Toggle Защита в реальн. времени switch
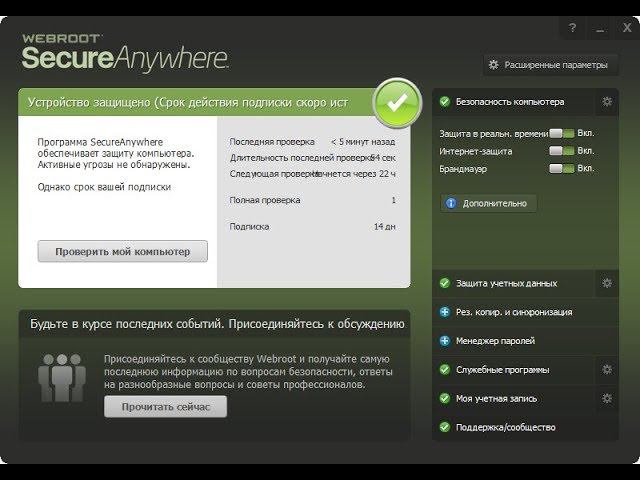 click(562, 133)
